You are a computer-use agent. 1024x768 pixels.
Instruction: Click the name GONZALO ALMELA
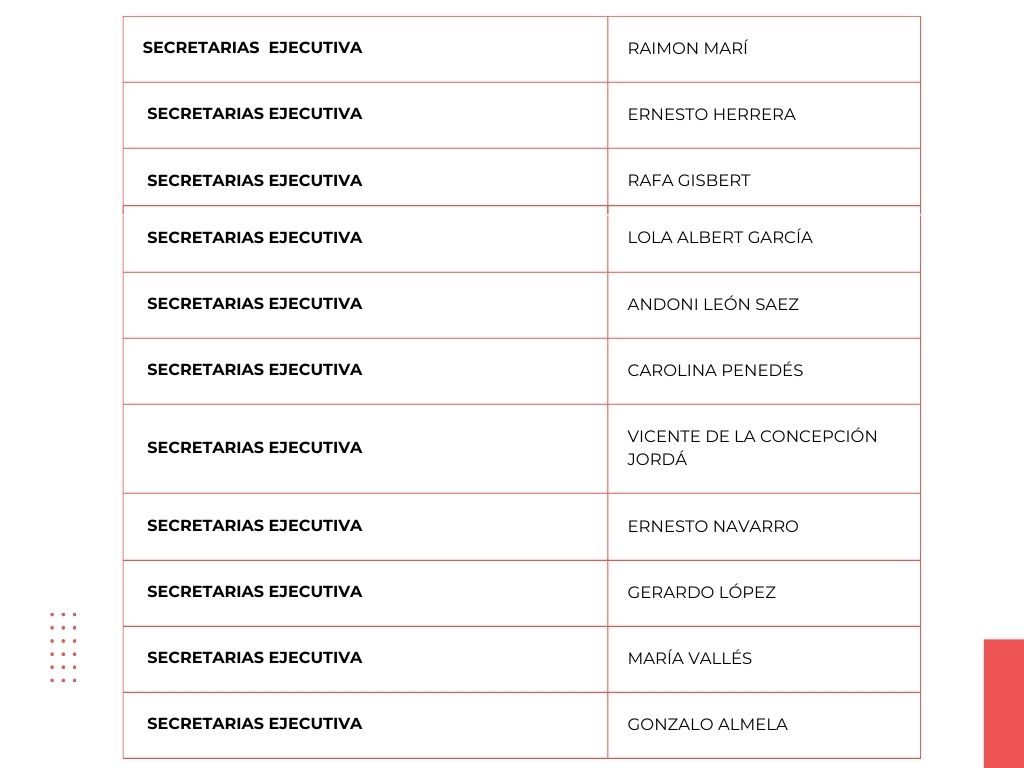point(707,724)
